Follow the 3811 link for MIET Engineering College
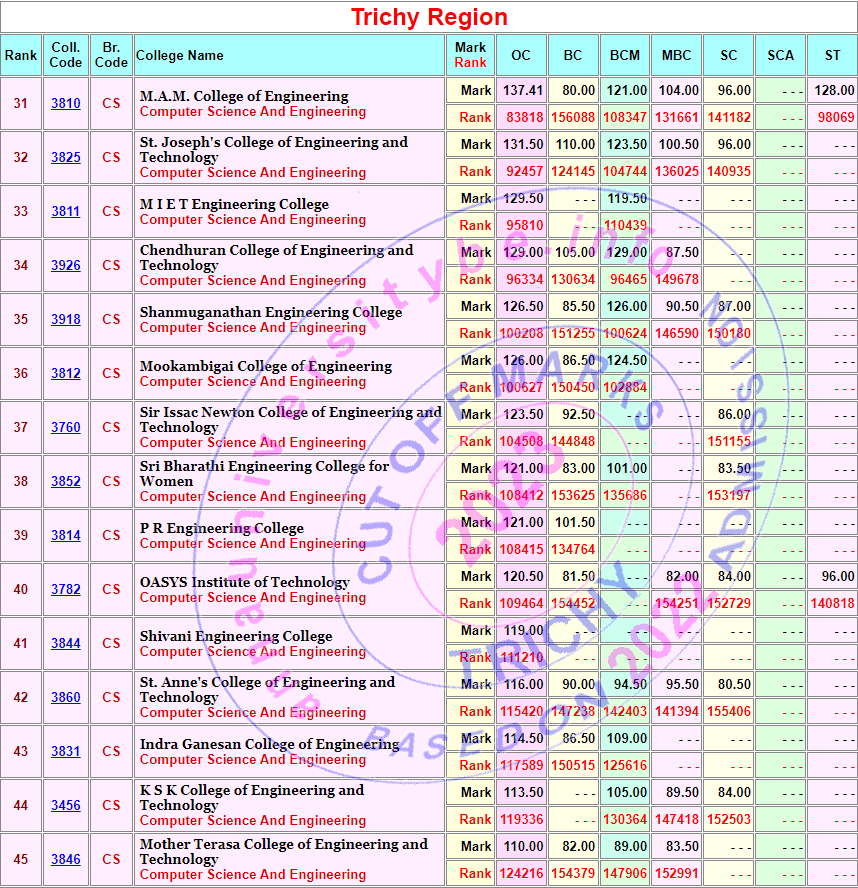This screenshot has width=858, height=888. 66,212
